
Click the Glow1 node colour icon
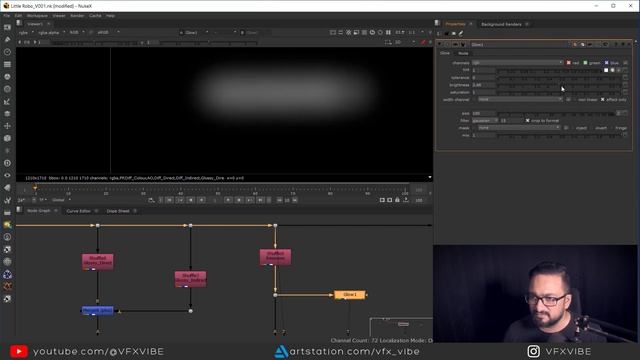coord(575,44)
